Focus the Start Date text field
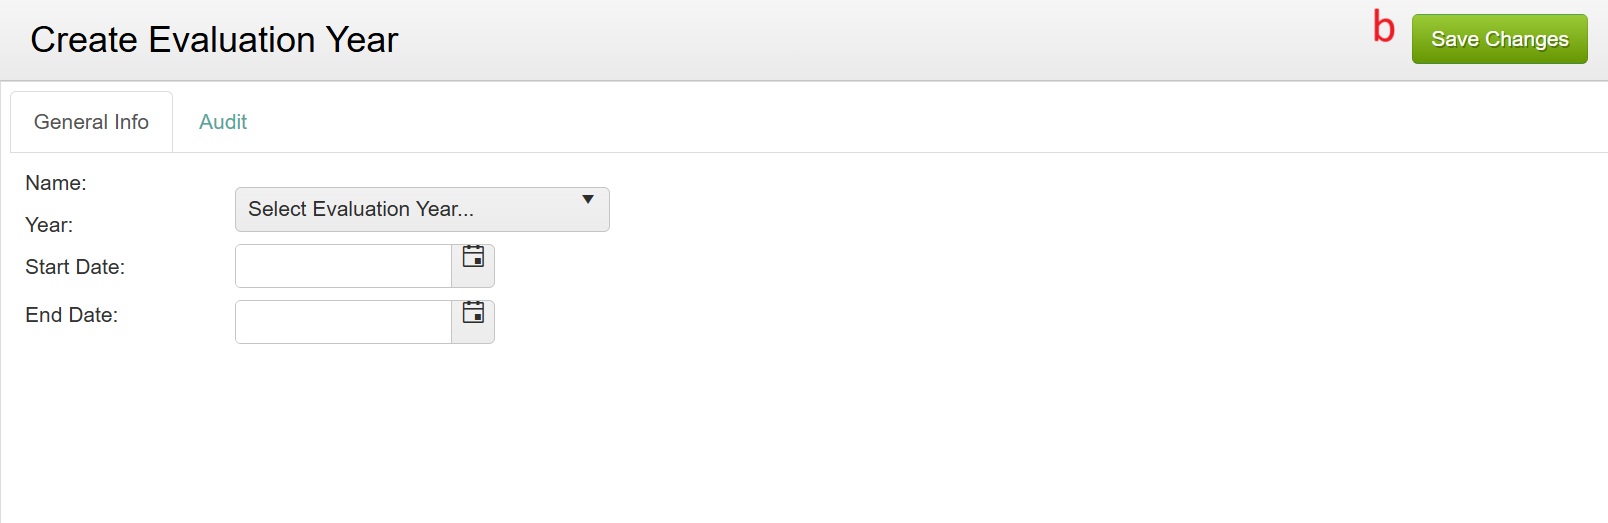Viewport: 1608px width, 523px height. point(343,266)
